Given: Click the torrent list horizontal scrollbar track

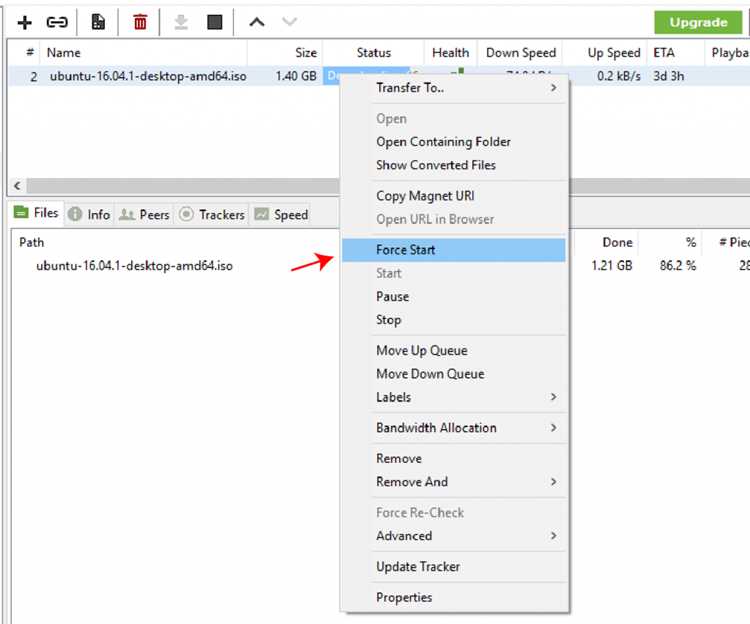Looking at the screenshot, I should (x=183, y=185).
